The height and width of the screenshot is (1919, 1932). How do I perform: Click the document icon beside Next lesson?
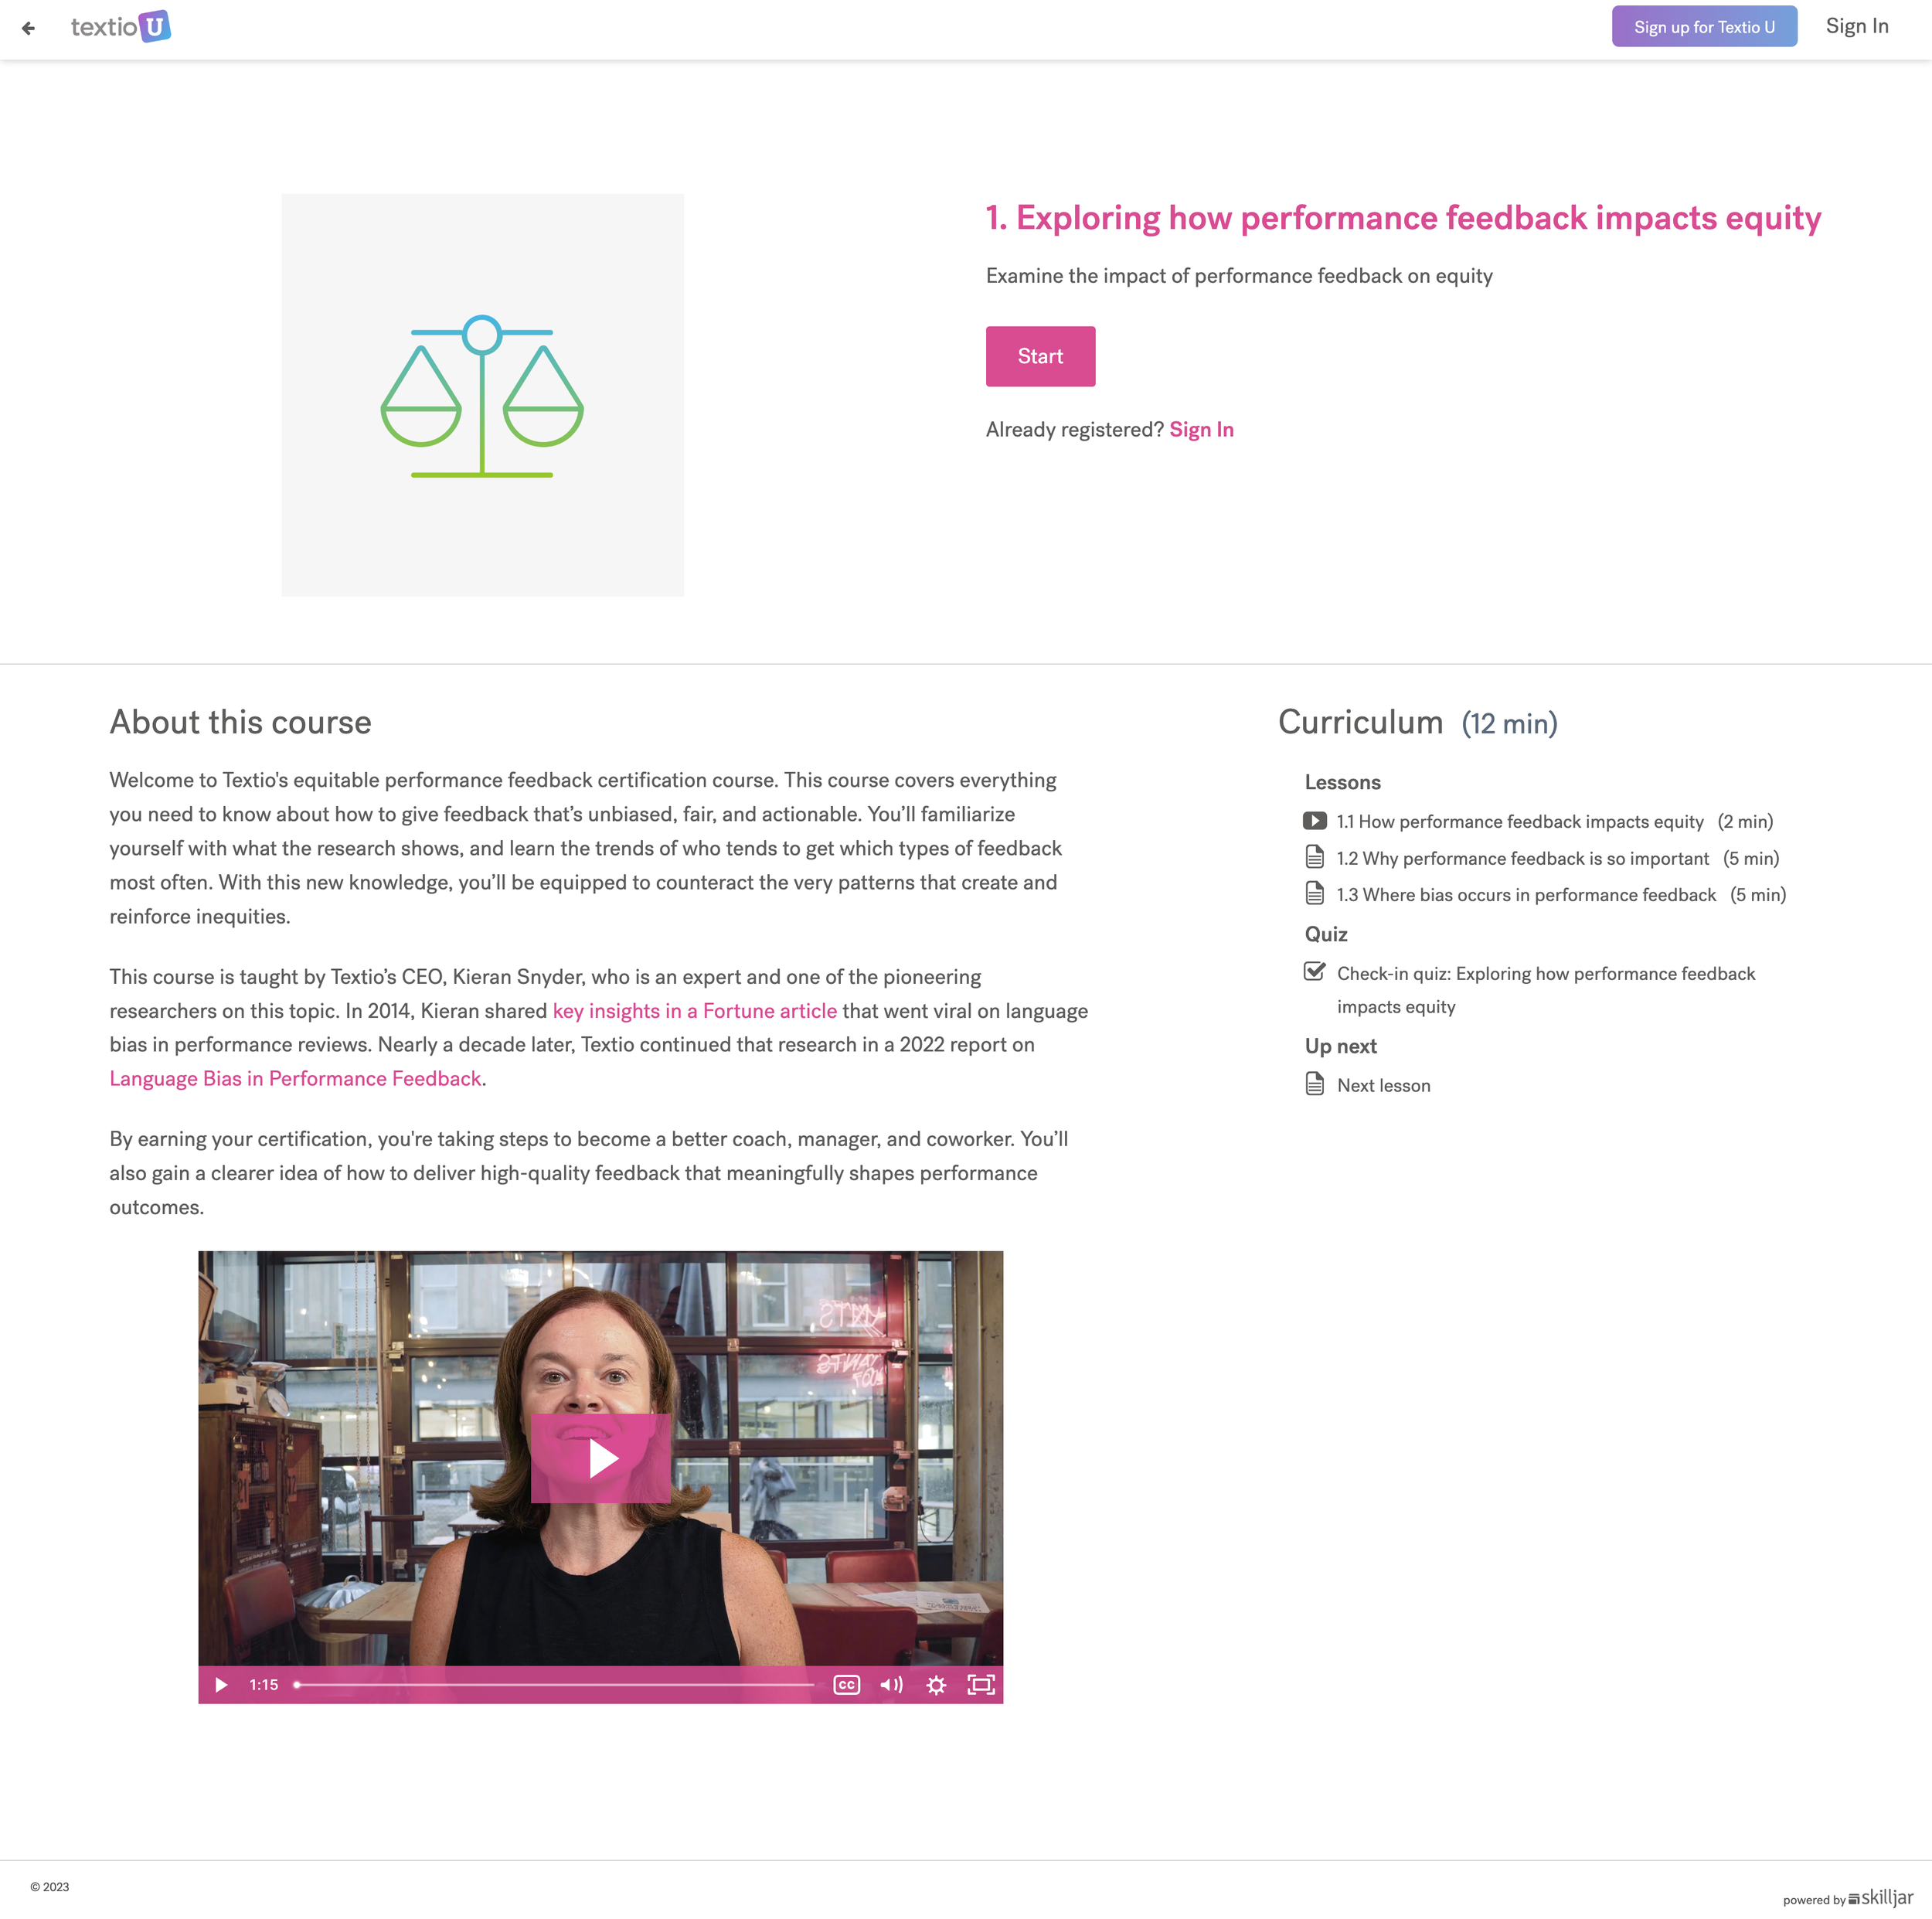tap(1315, 1085)
